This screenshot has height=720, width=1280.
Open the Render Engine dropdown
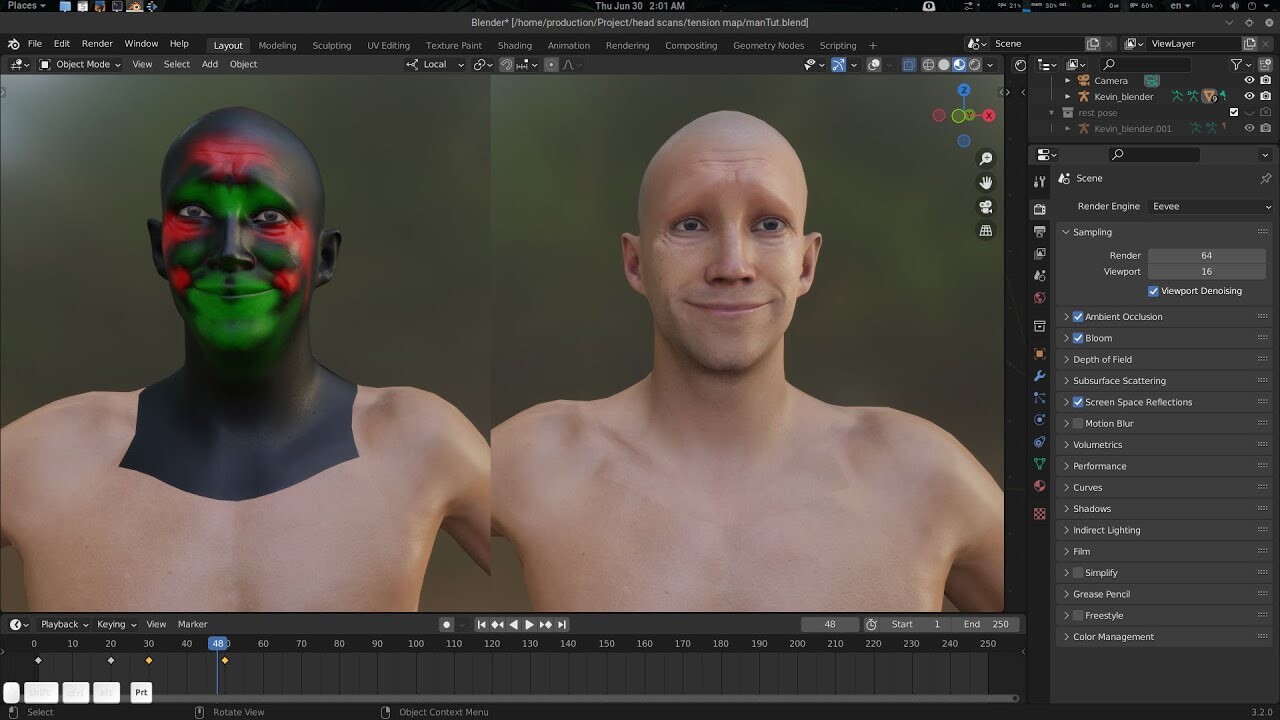1209,206
